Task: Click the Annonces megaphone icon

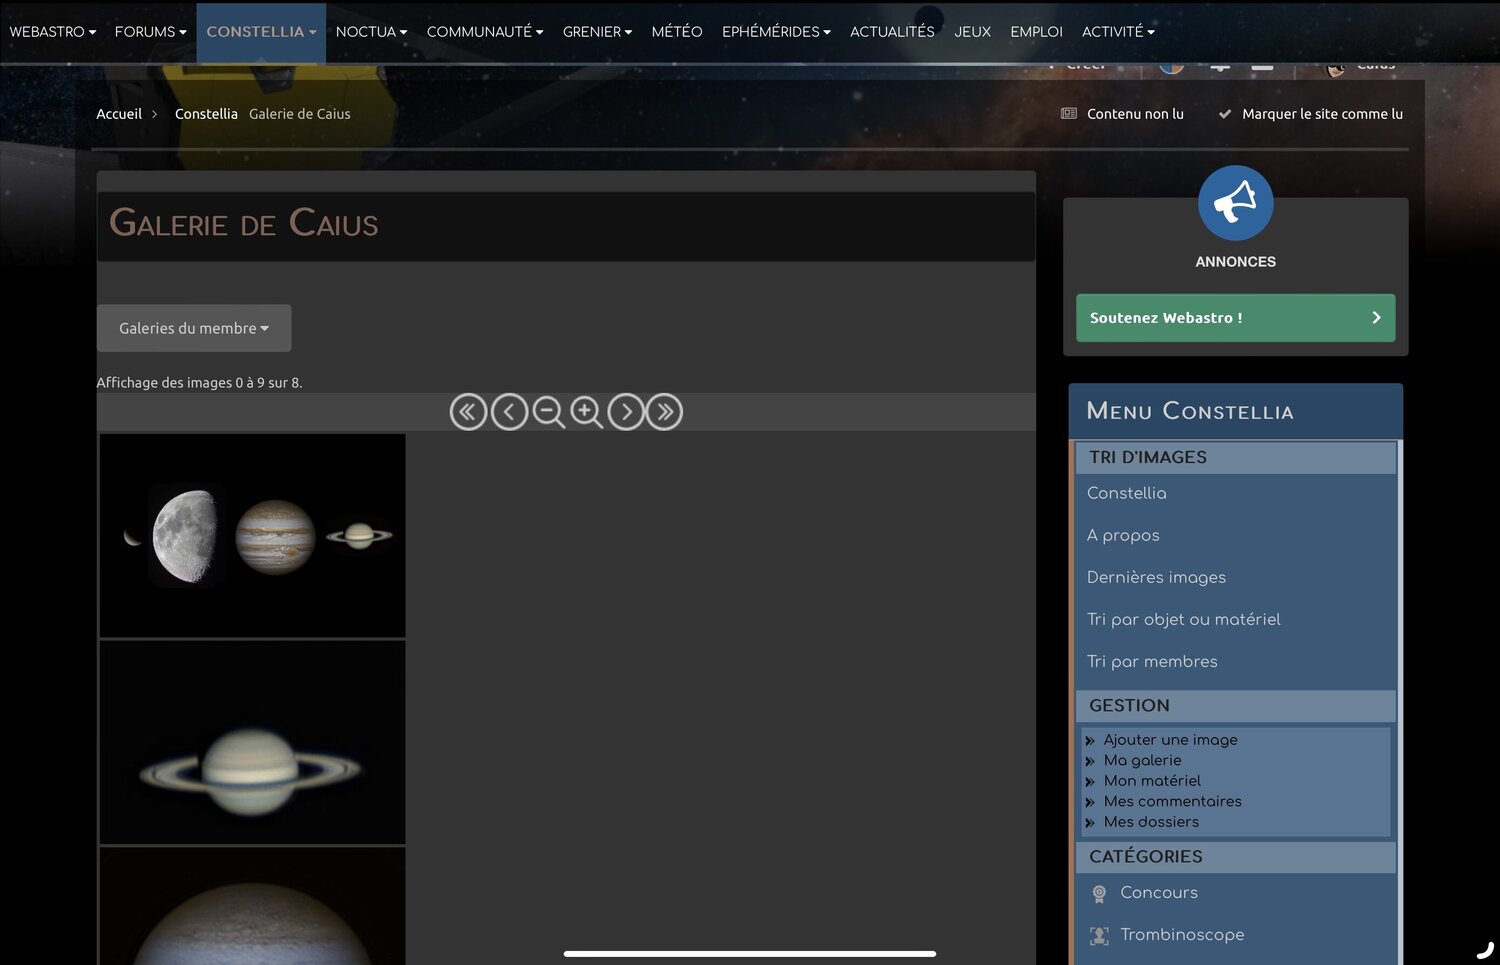Action: (1235, 203)
